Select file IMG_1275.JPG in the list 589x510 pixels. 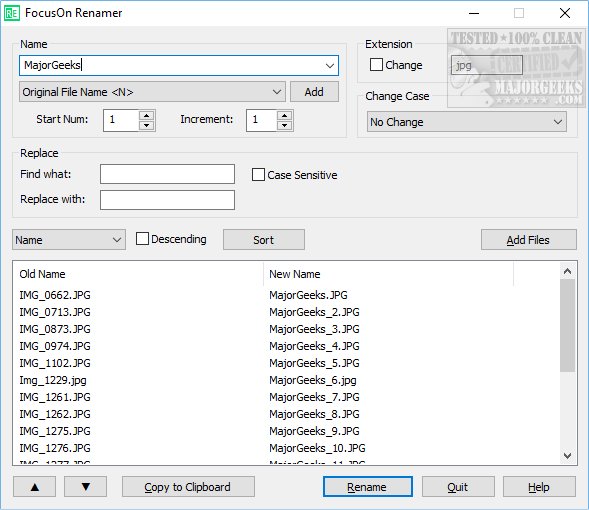tap(55, 431)
